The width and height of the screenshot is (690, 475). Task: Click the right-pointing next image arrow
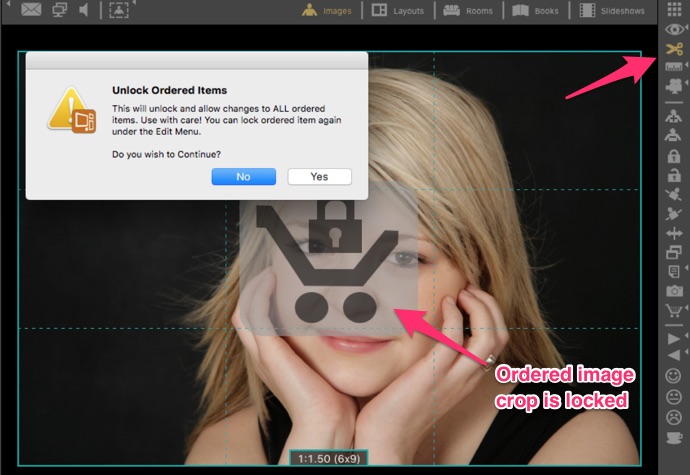[674, 338]
